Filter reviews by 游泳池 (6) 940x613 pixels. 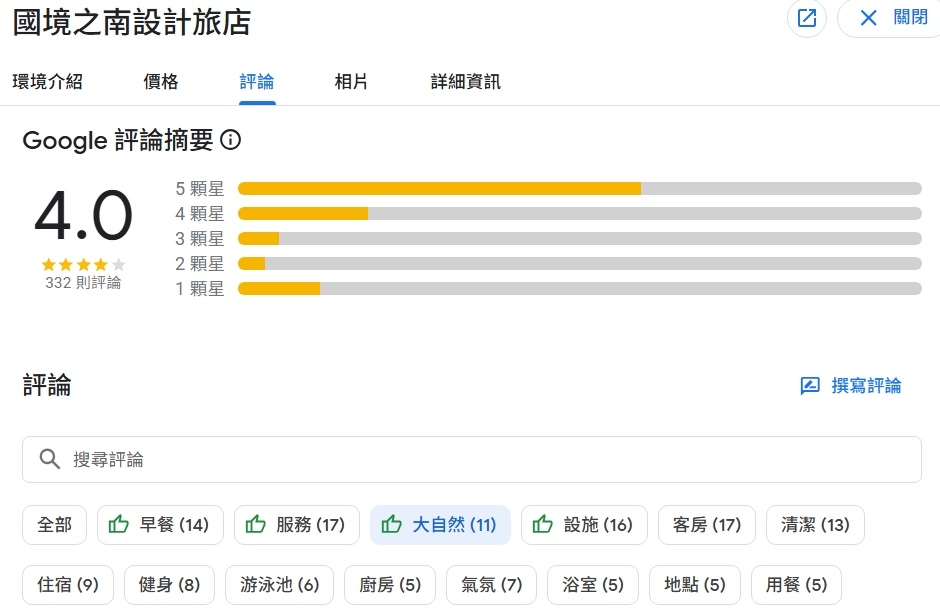(279, 585)
